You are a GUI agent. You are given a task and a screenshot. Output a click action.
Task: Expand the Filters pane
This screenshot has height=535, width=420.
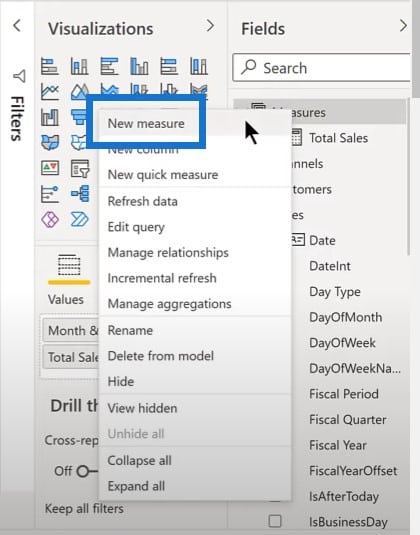17,106
